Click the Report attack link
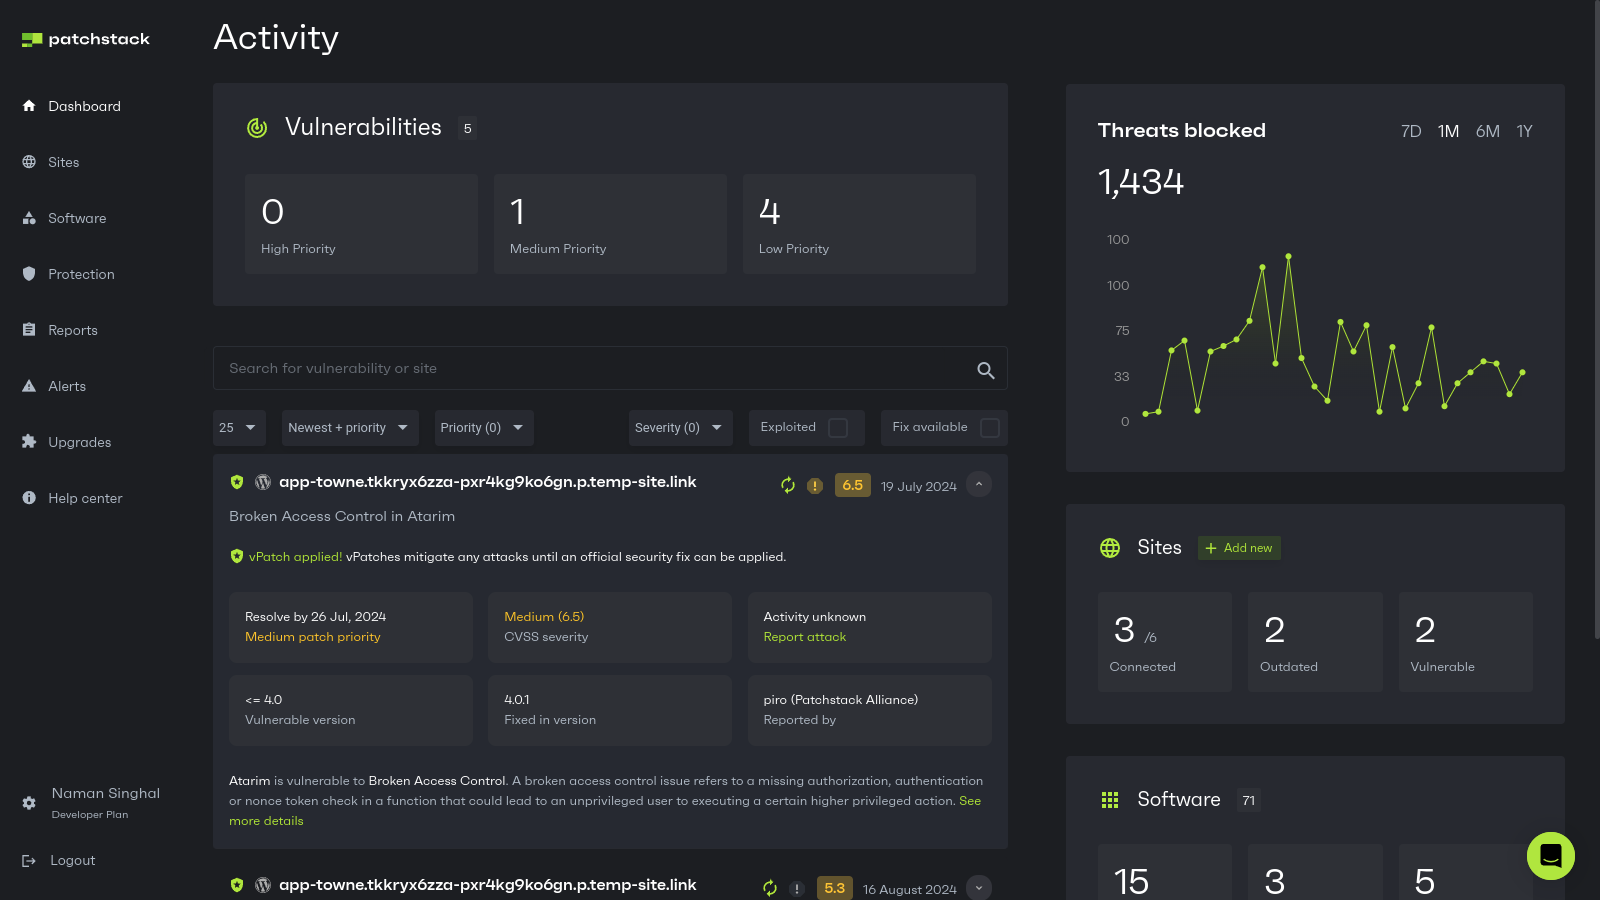1600x900 pixels. tap(804, 637)
